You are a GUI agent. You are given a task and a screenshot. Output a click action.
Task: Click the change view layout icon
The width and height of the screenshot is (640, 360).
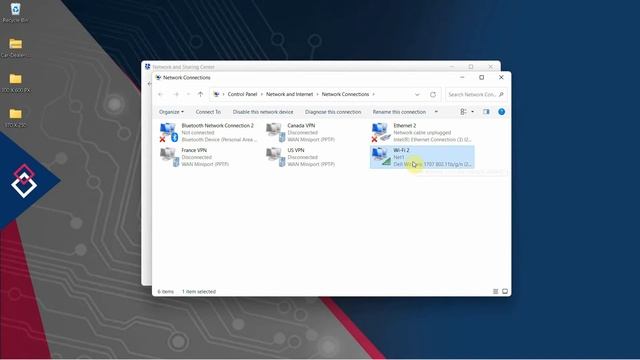[463, 111]
